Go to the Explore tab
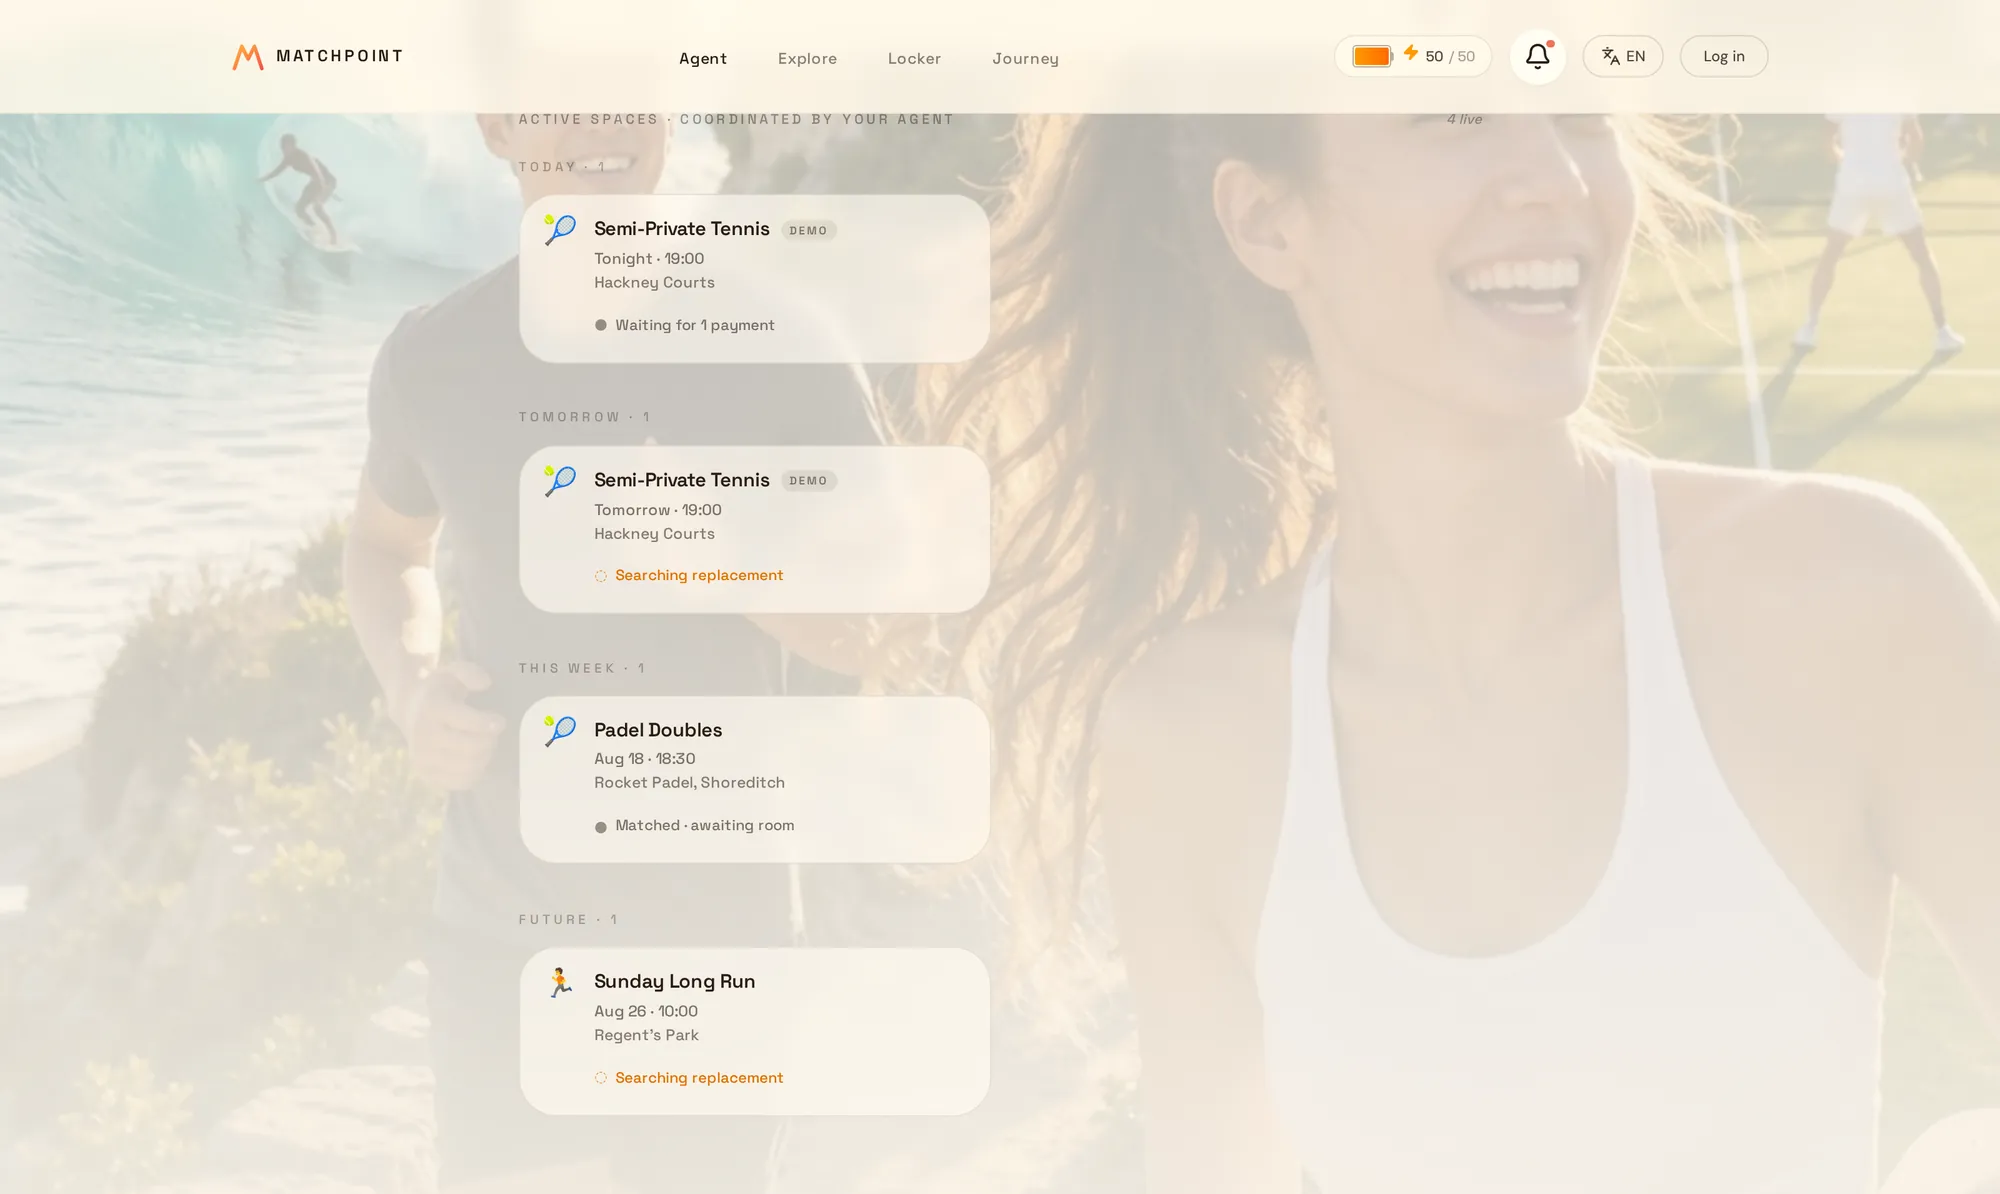Image resolution: width=2000 pixels, height=1194 pixels. point(808,58)
